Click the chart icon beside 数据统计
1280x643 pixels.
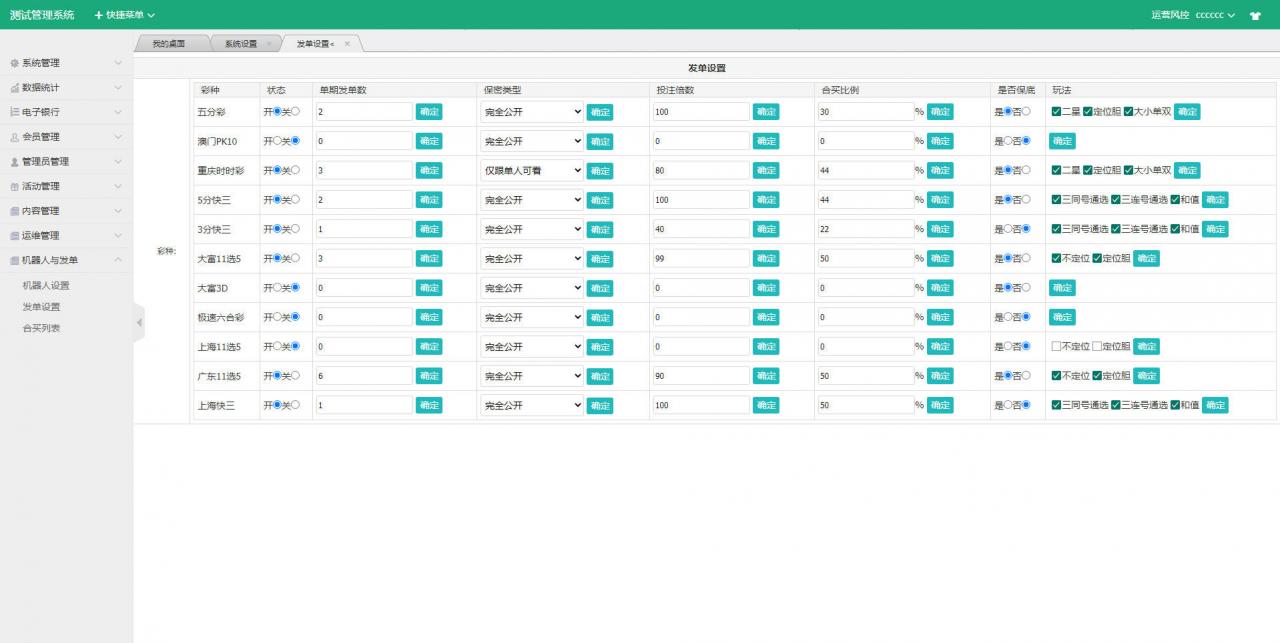[x=14, y=88]
